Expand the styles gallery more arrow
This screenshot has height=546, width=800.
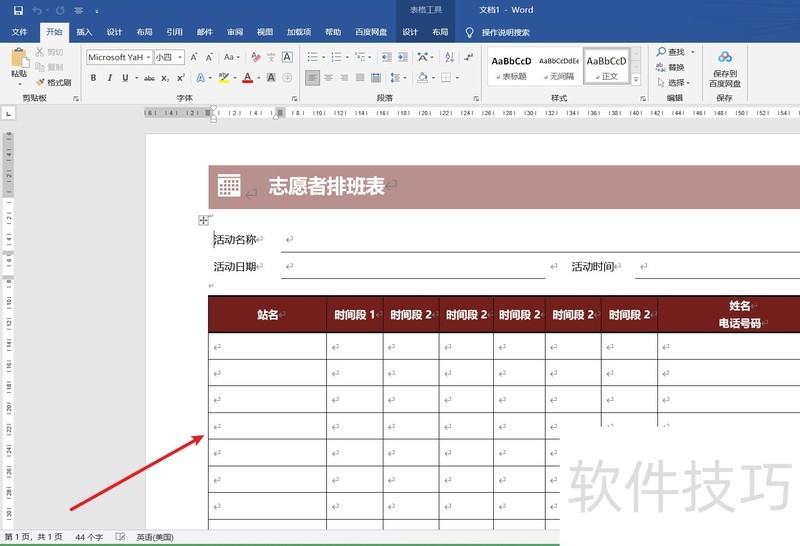(636, 78)
